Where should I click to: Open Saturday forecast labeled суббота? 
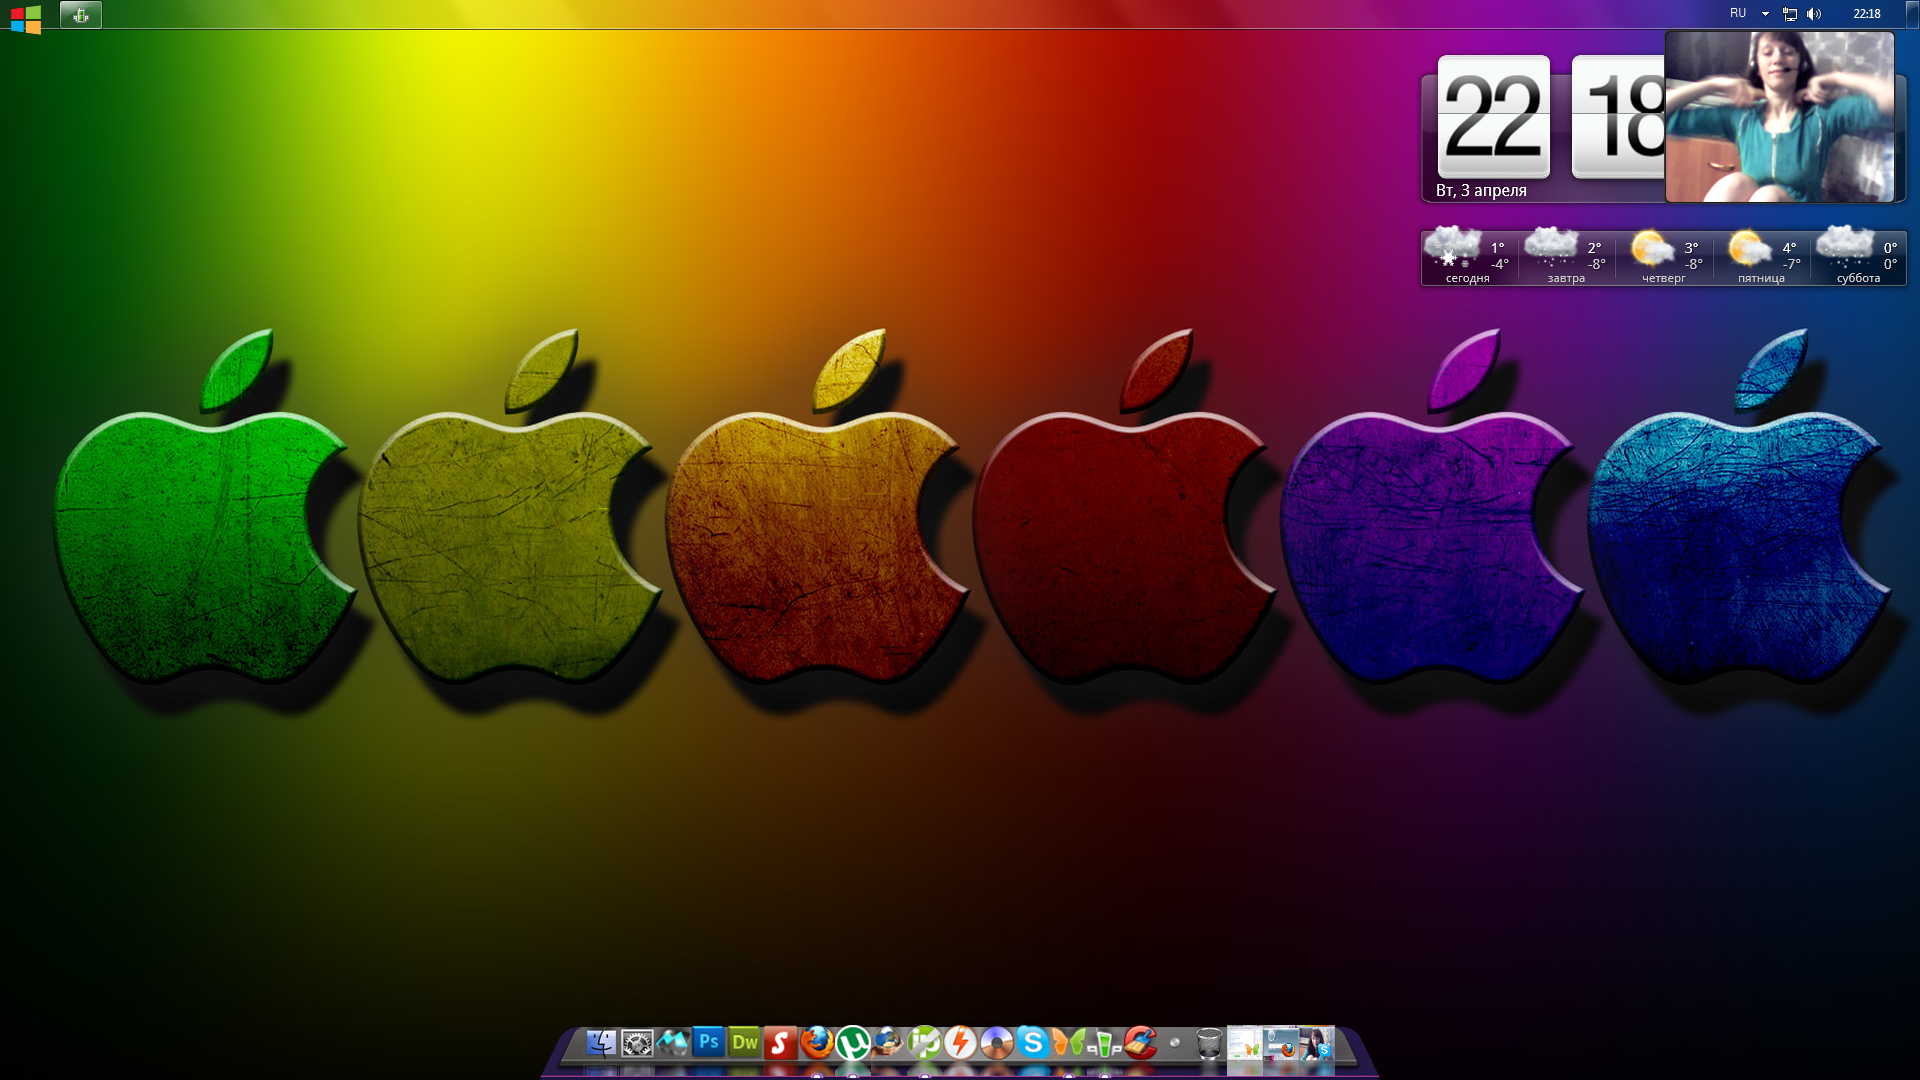coord(1858,258)
